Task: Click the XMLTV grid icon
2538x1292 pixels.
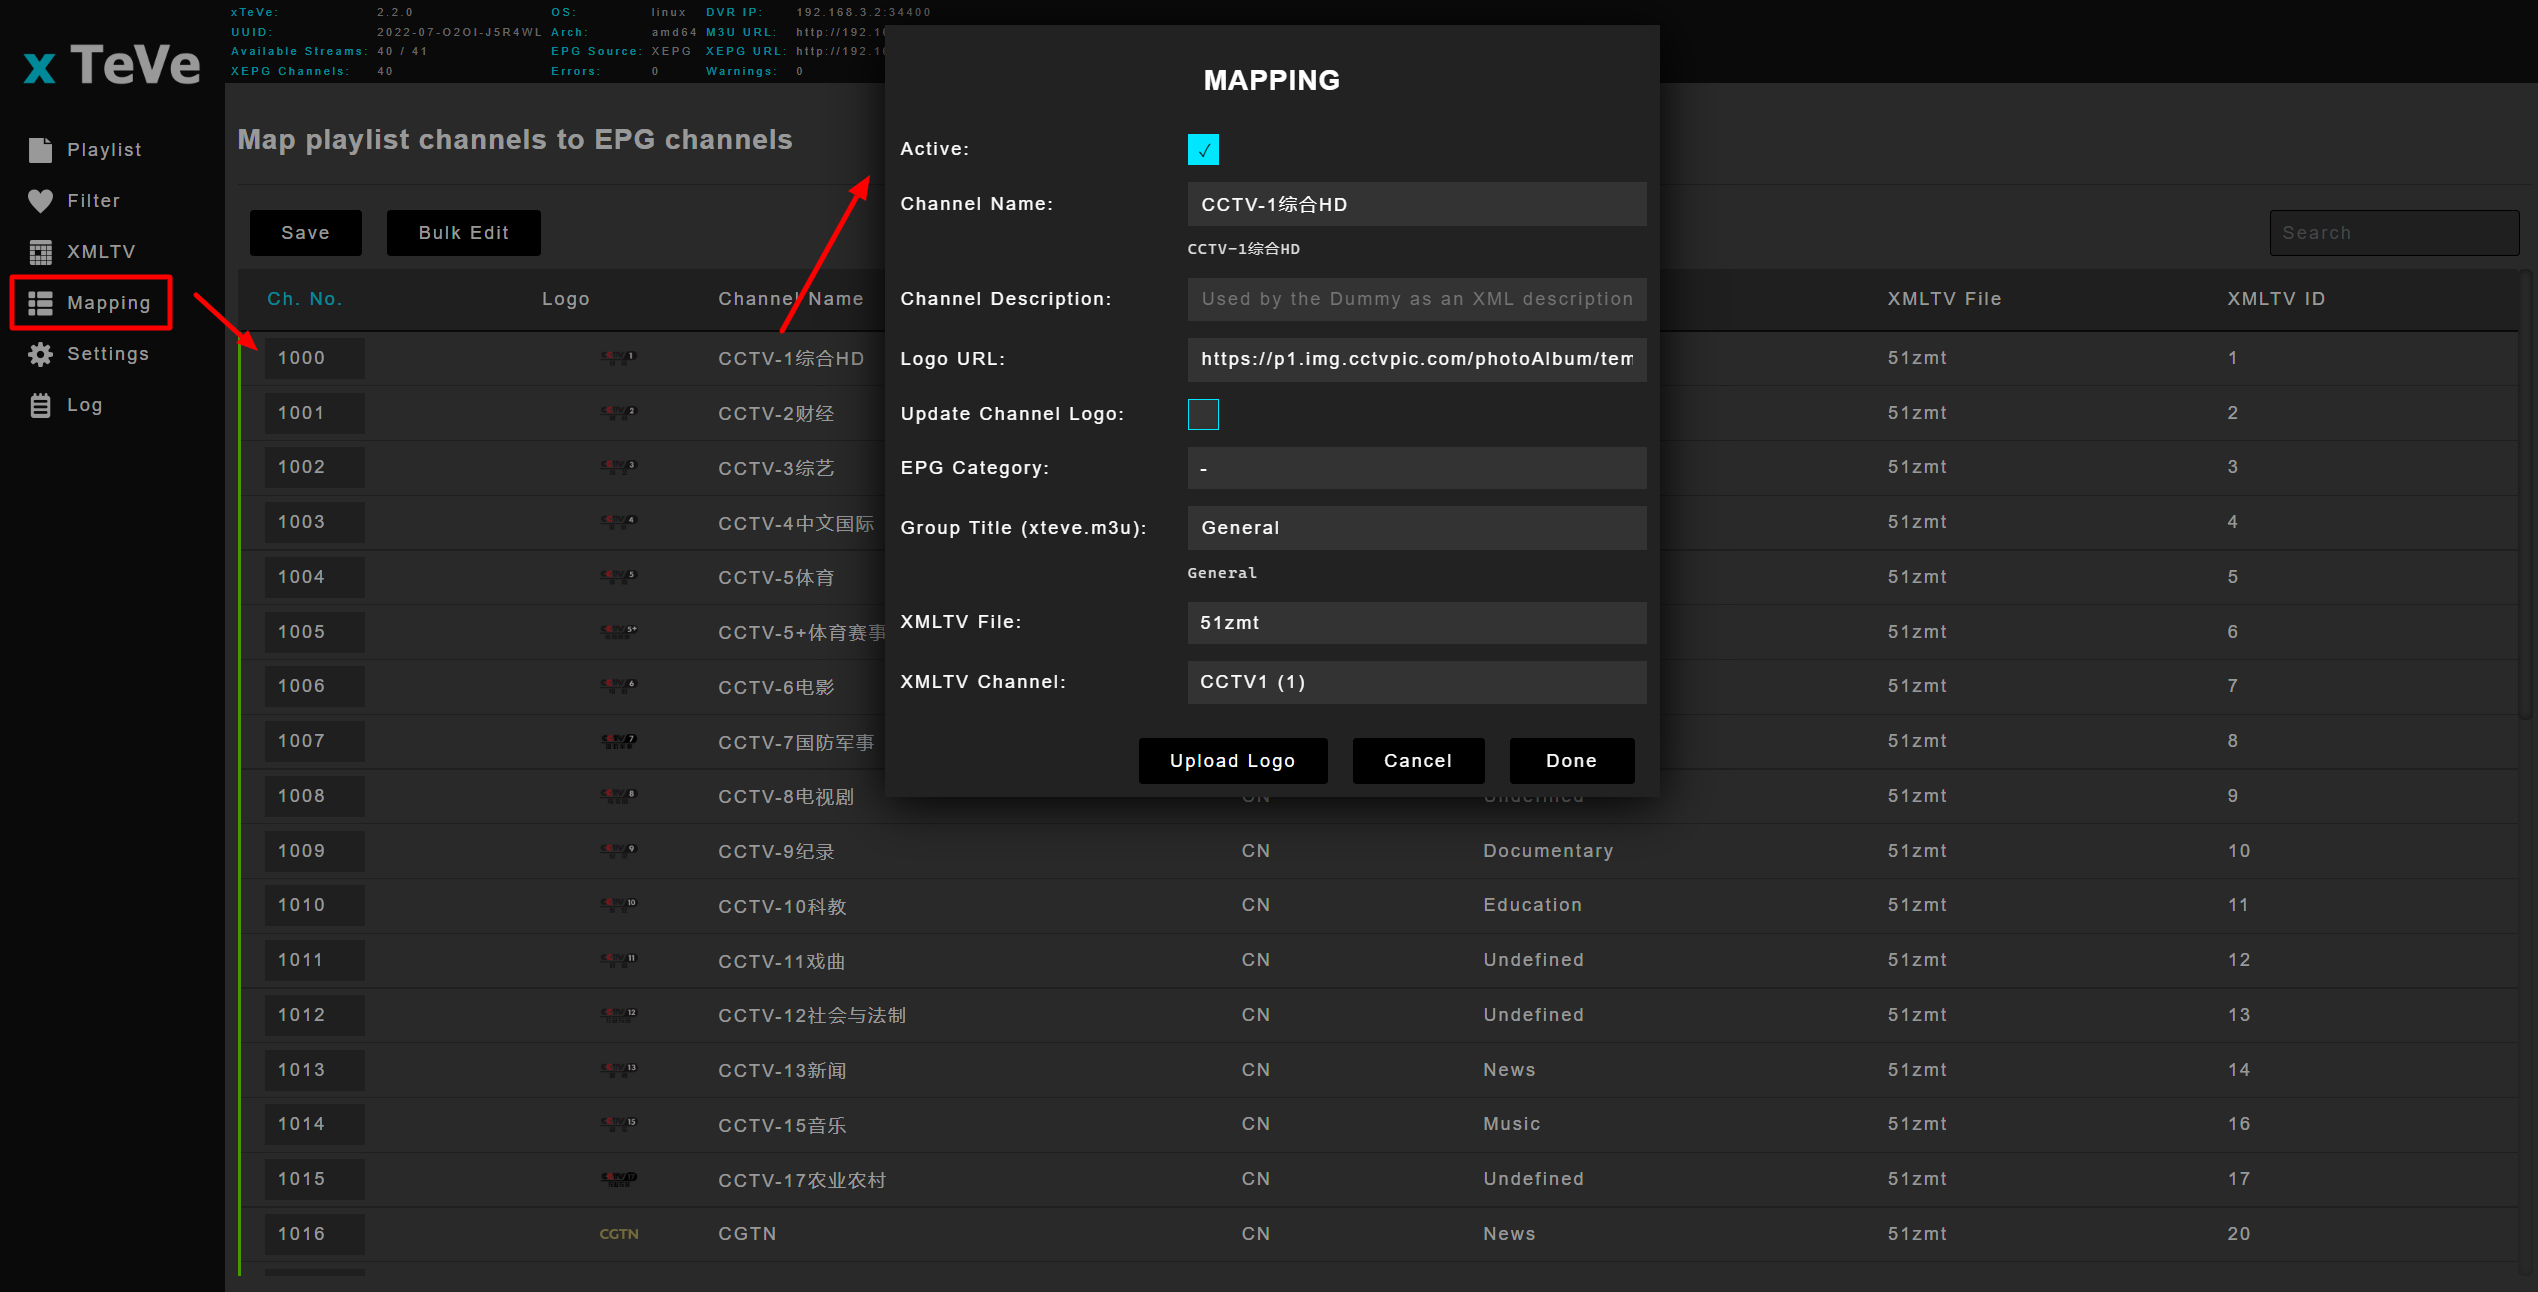Action: pyautogui.click(x=40, y=252)
